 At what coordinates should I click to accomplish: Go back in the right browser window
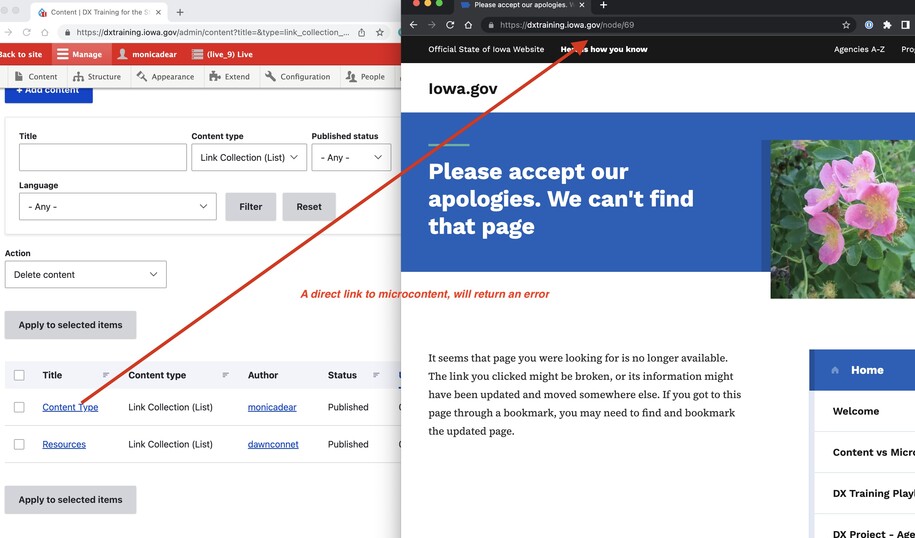[x=414, y=25]
